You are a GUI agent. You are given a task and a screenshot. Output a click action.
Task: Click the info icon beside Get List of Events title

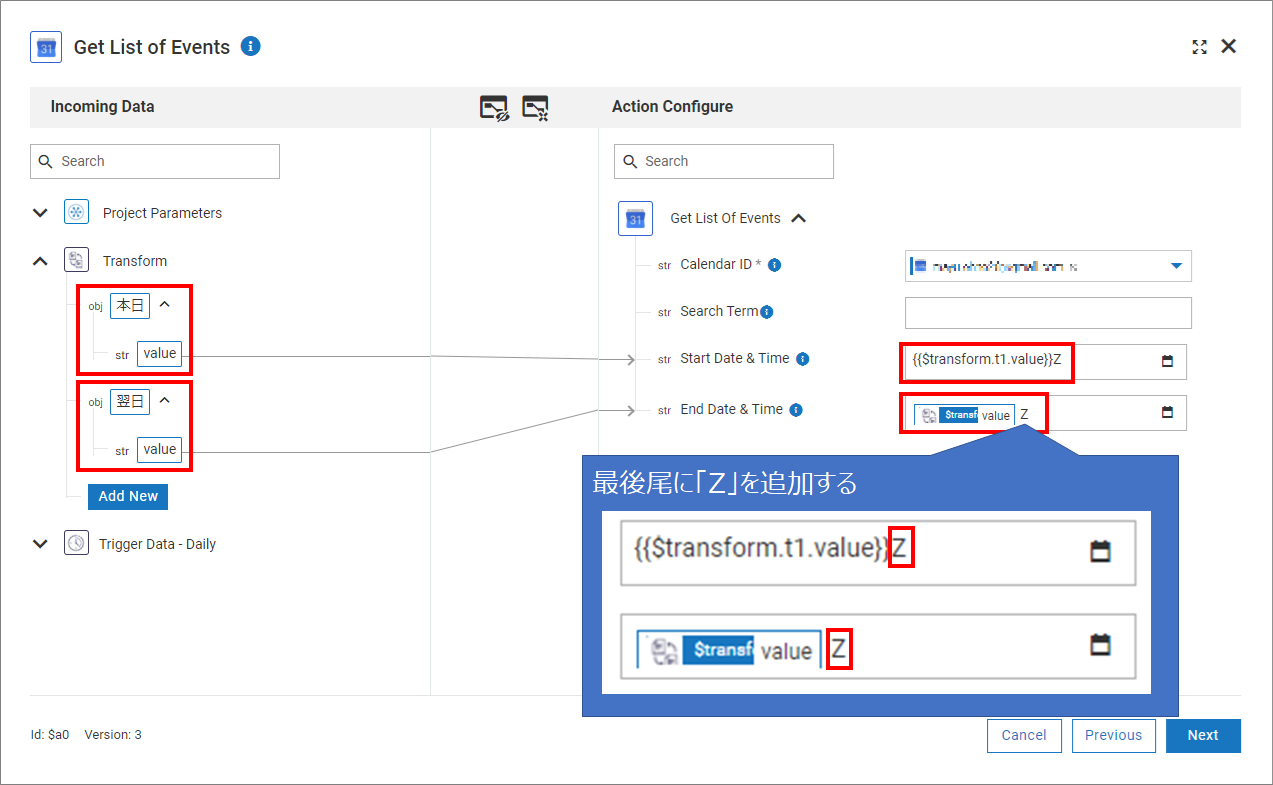(251, 46)
